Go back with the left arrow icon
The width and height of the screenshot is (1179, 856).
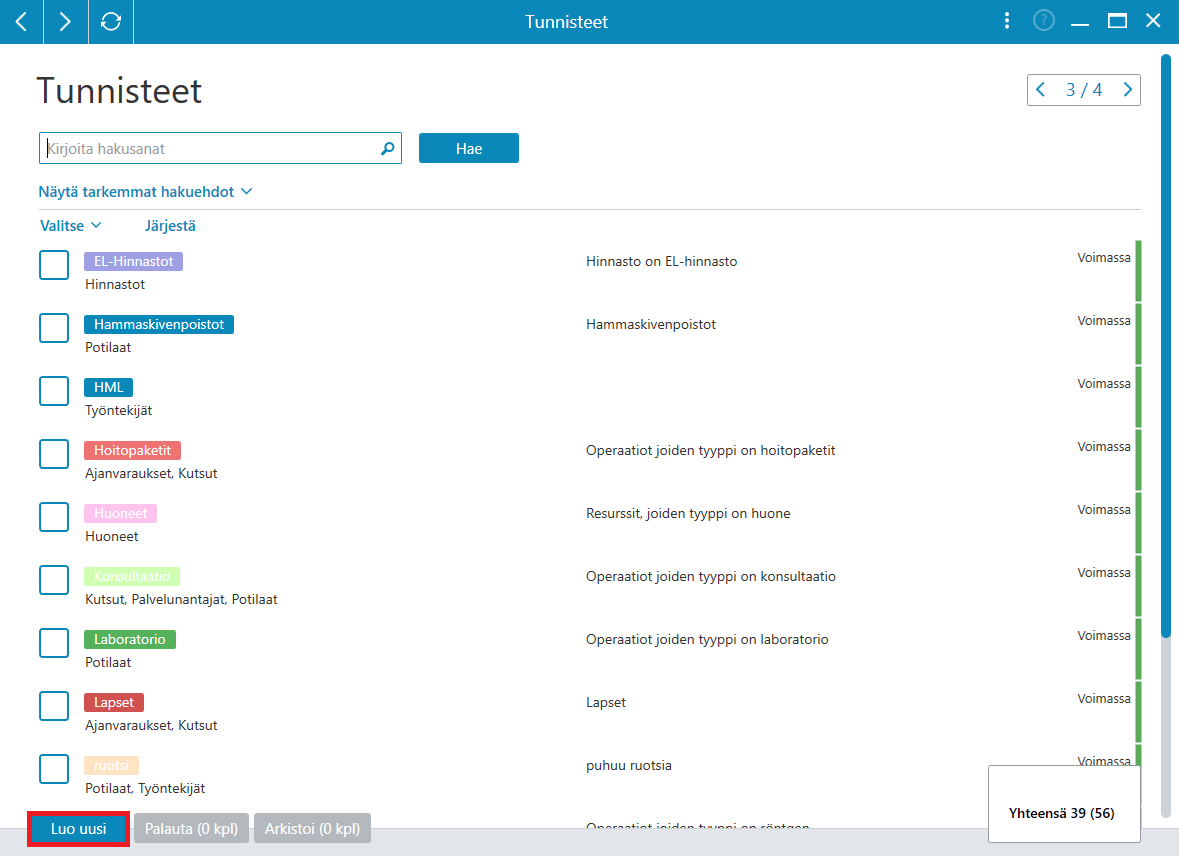21,22
